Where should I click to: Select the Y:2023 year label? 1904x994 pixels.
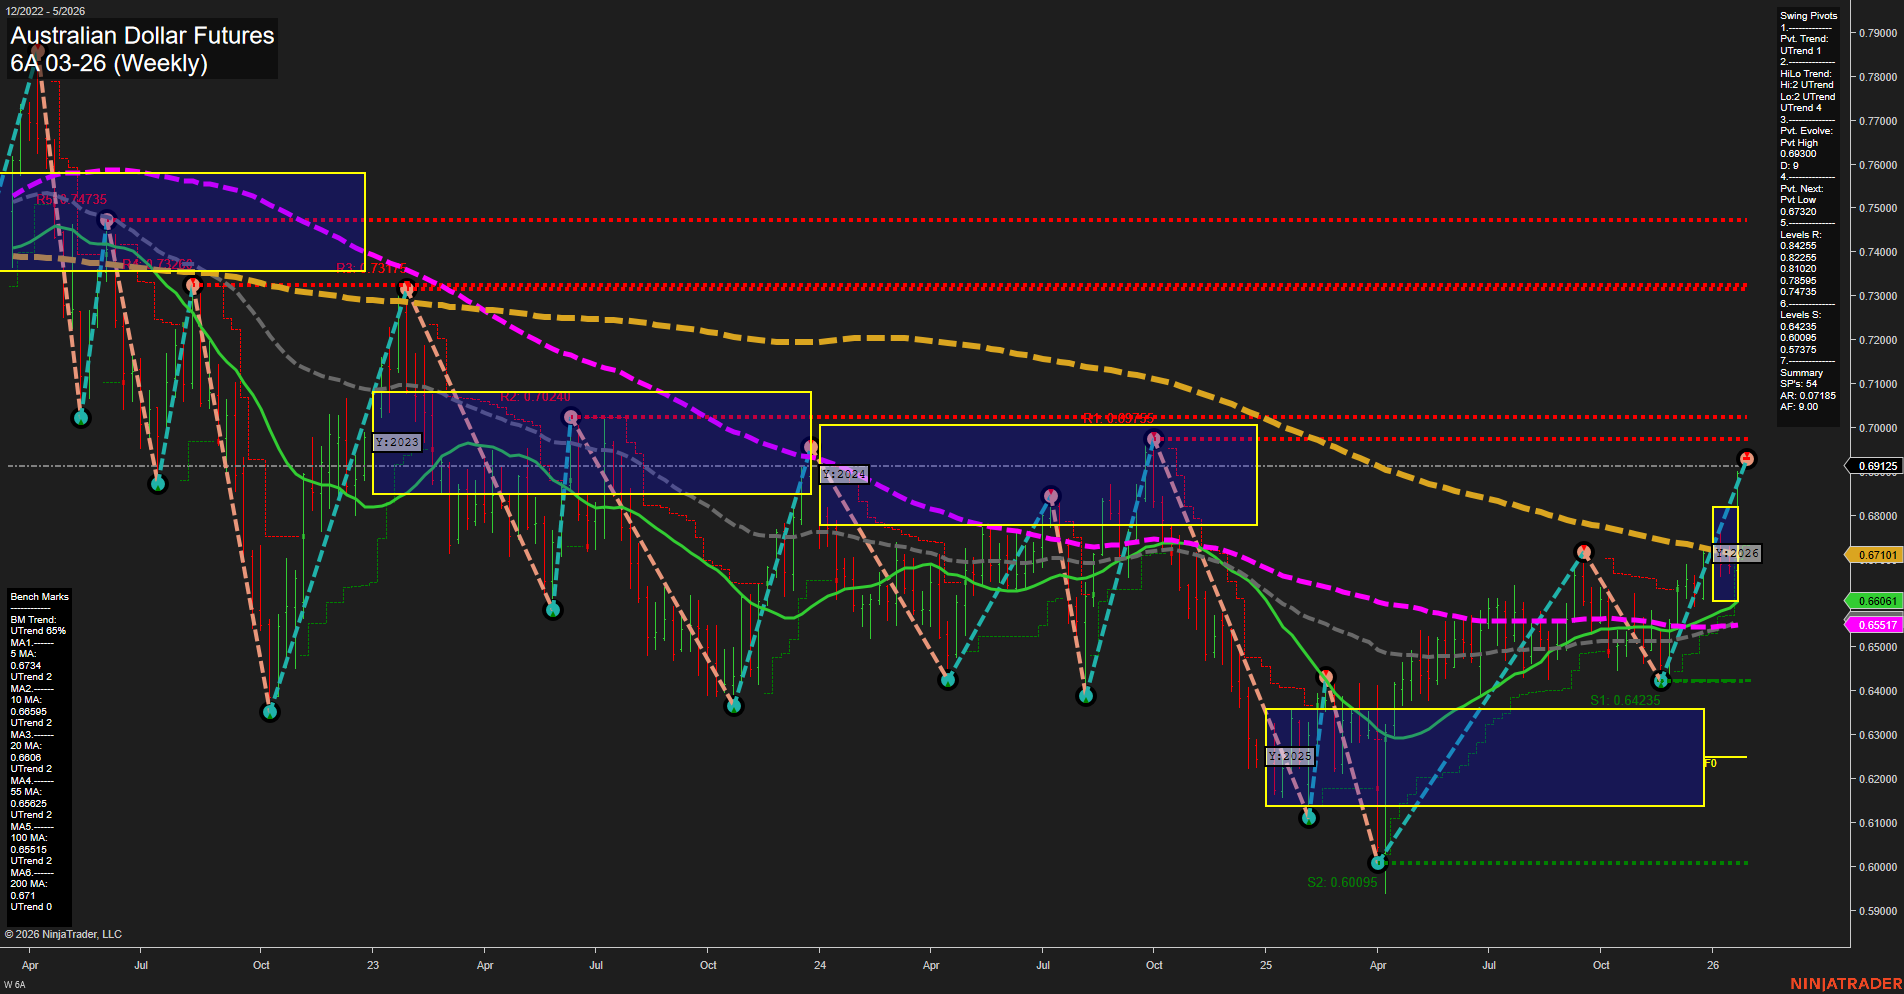coord(397,441)
